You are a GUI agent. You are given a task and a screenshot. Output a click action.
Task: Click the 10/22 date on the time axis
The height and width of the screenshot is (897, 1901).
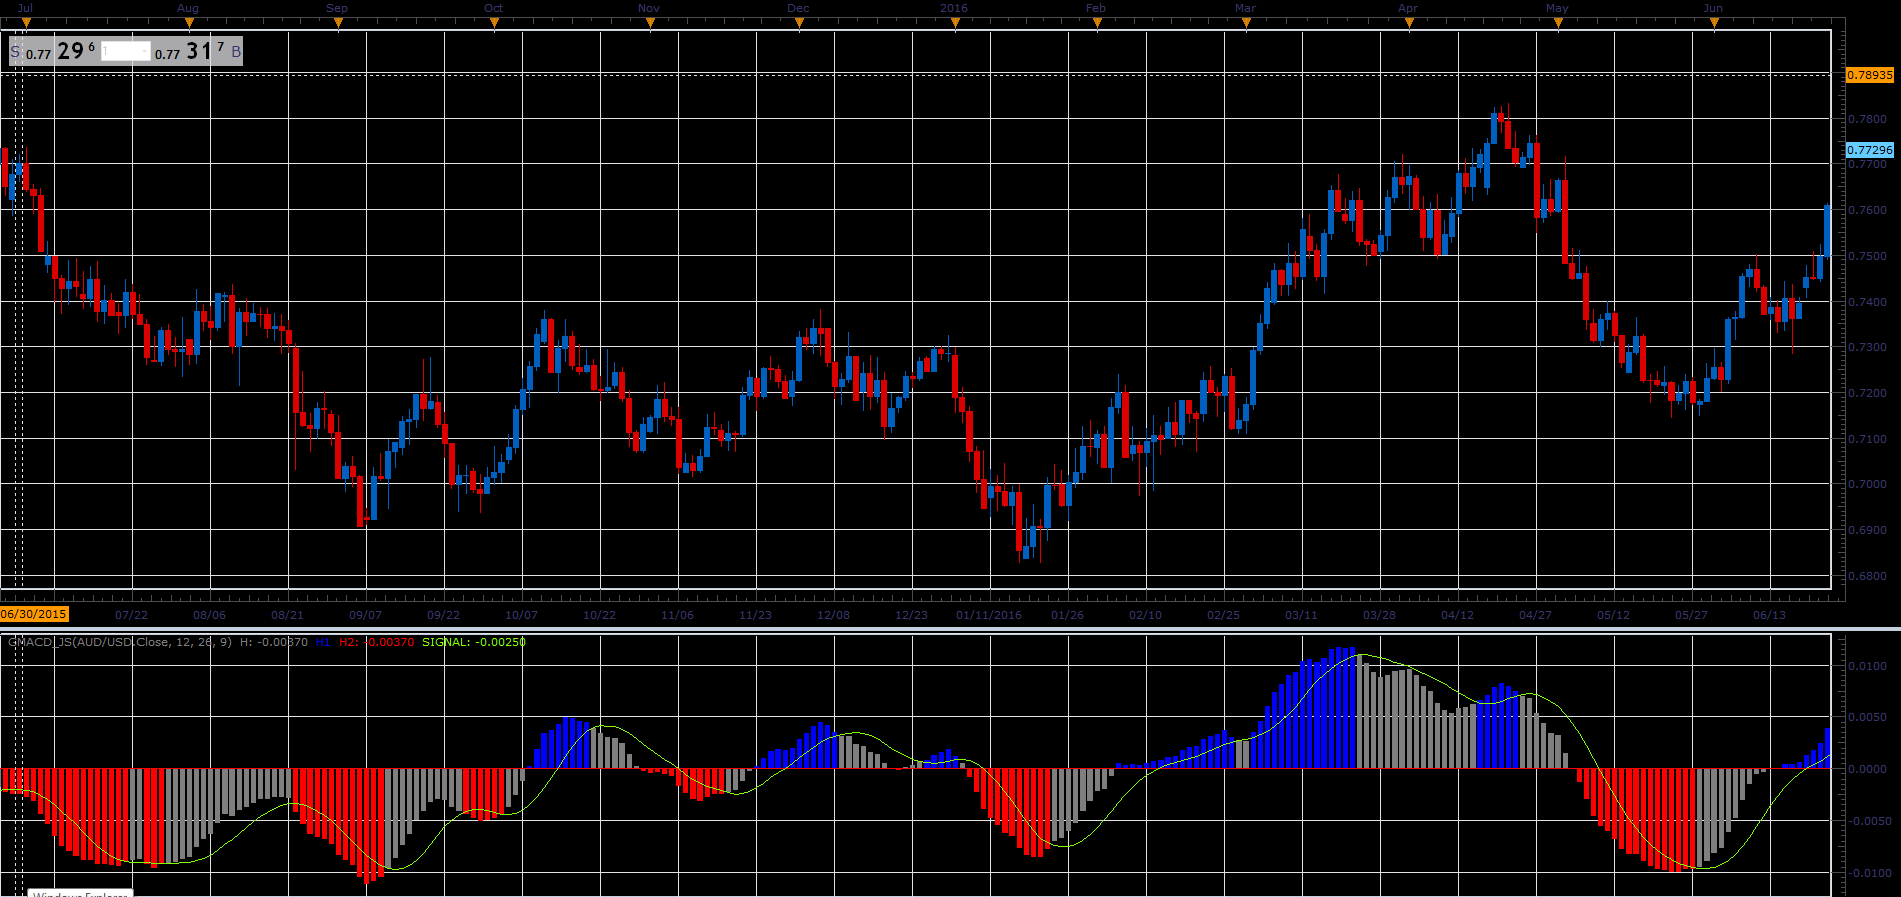pos(599,615)
